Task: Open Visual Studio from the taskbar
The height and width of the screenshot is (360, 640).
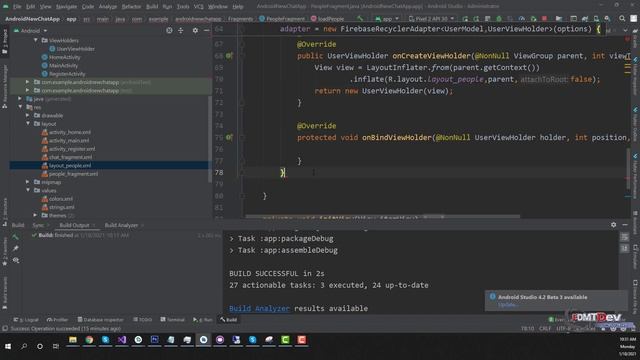Action: 122,340
